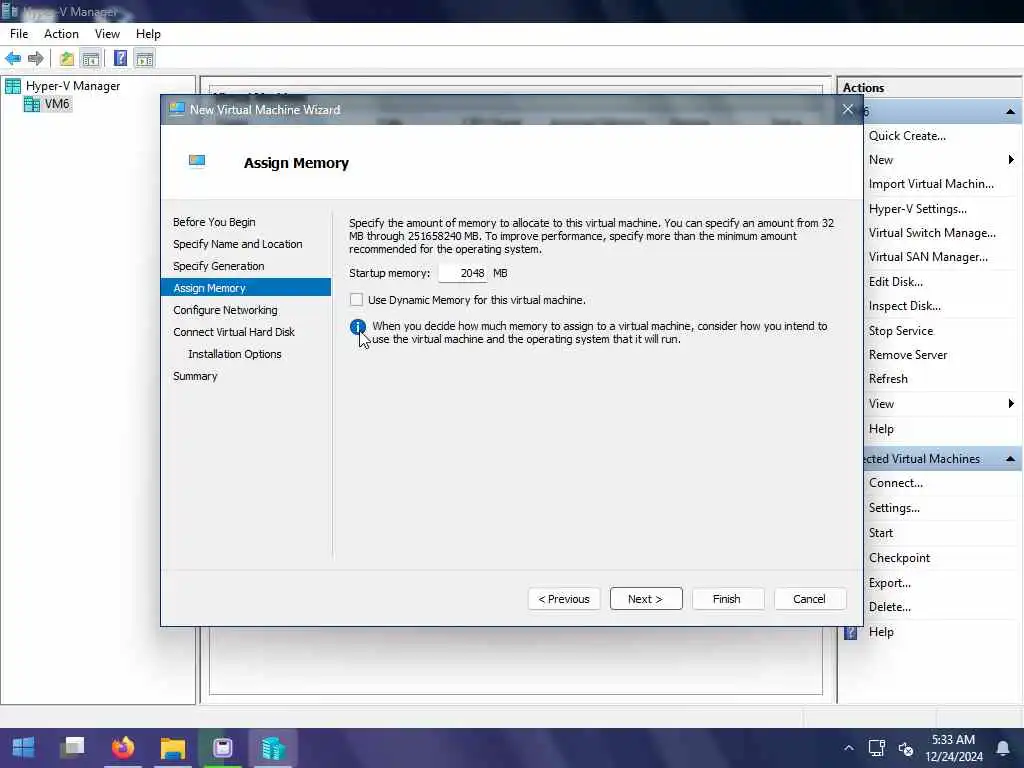Click Inspect Disk action
Image resolution: width=1024 pixels, height=768 pixels.
point(904,306)
